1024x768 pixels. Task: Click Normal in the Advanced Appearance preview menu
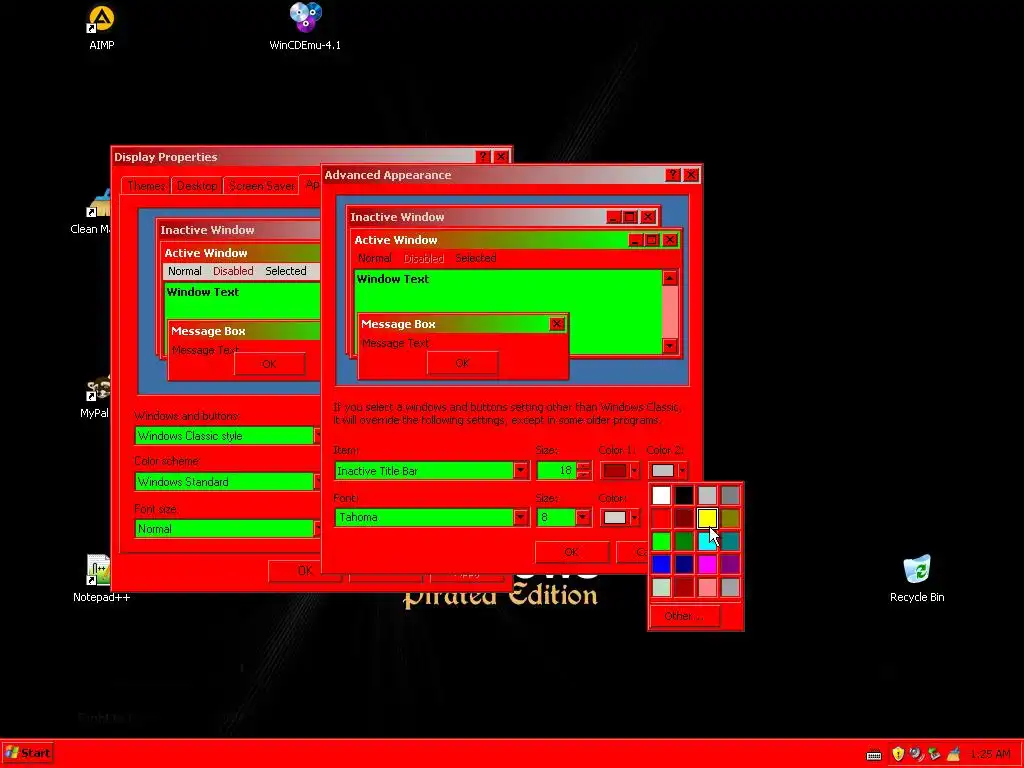coord(375,258)
